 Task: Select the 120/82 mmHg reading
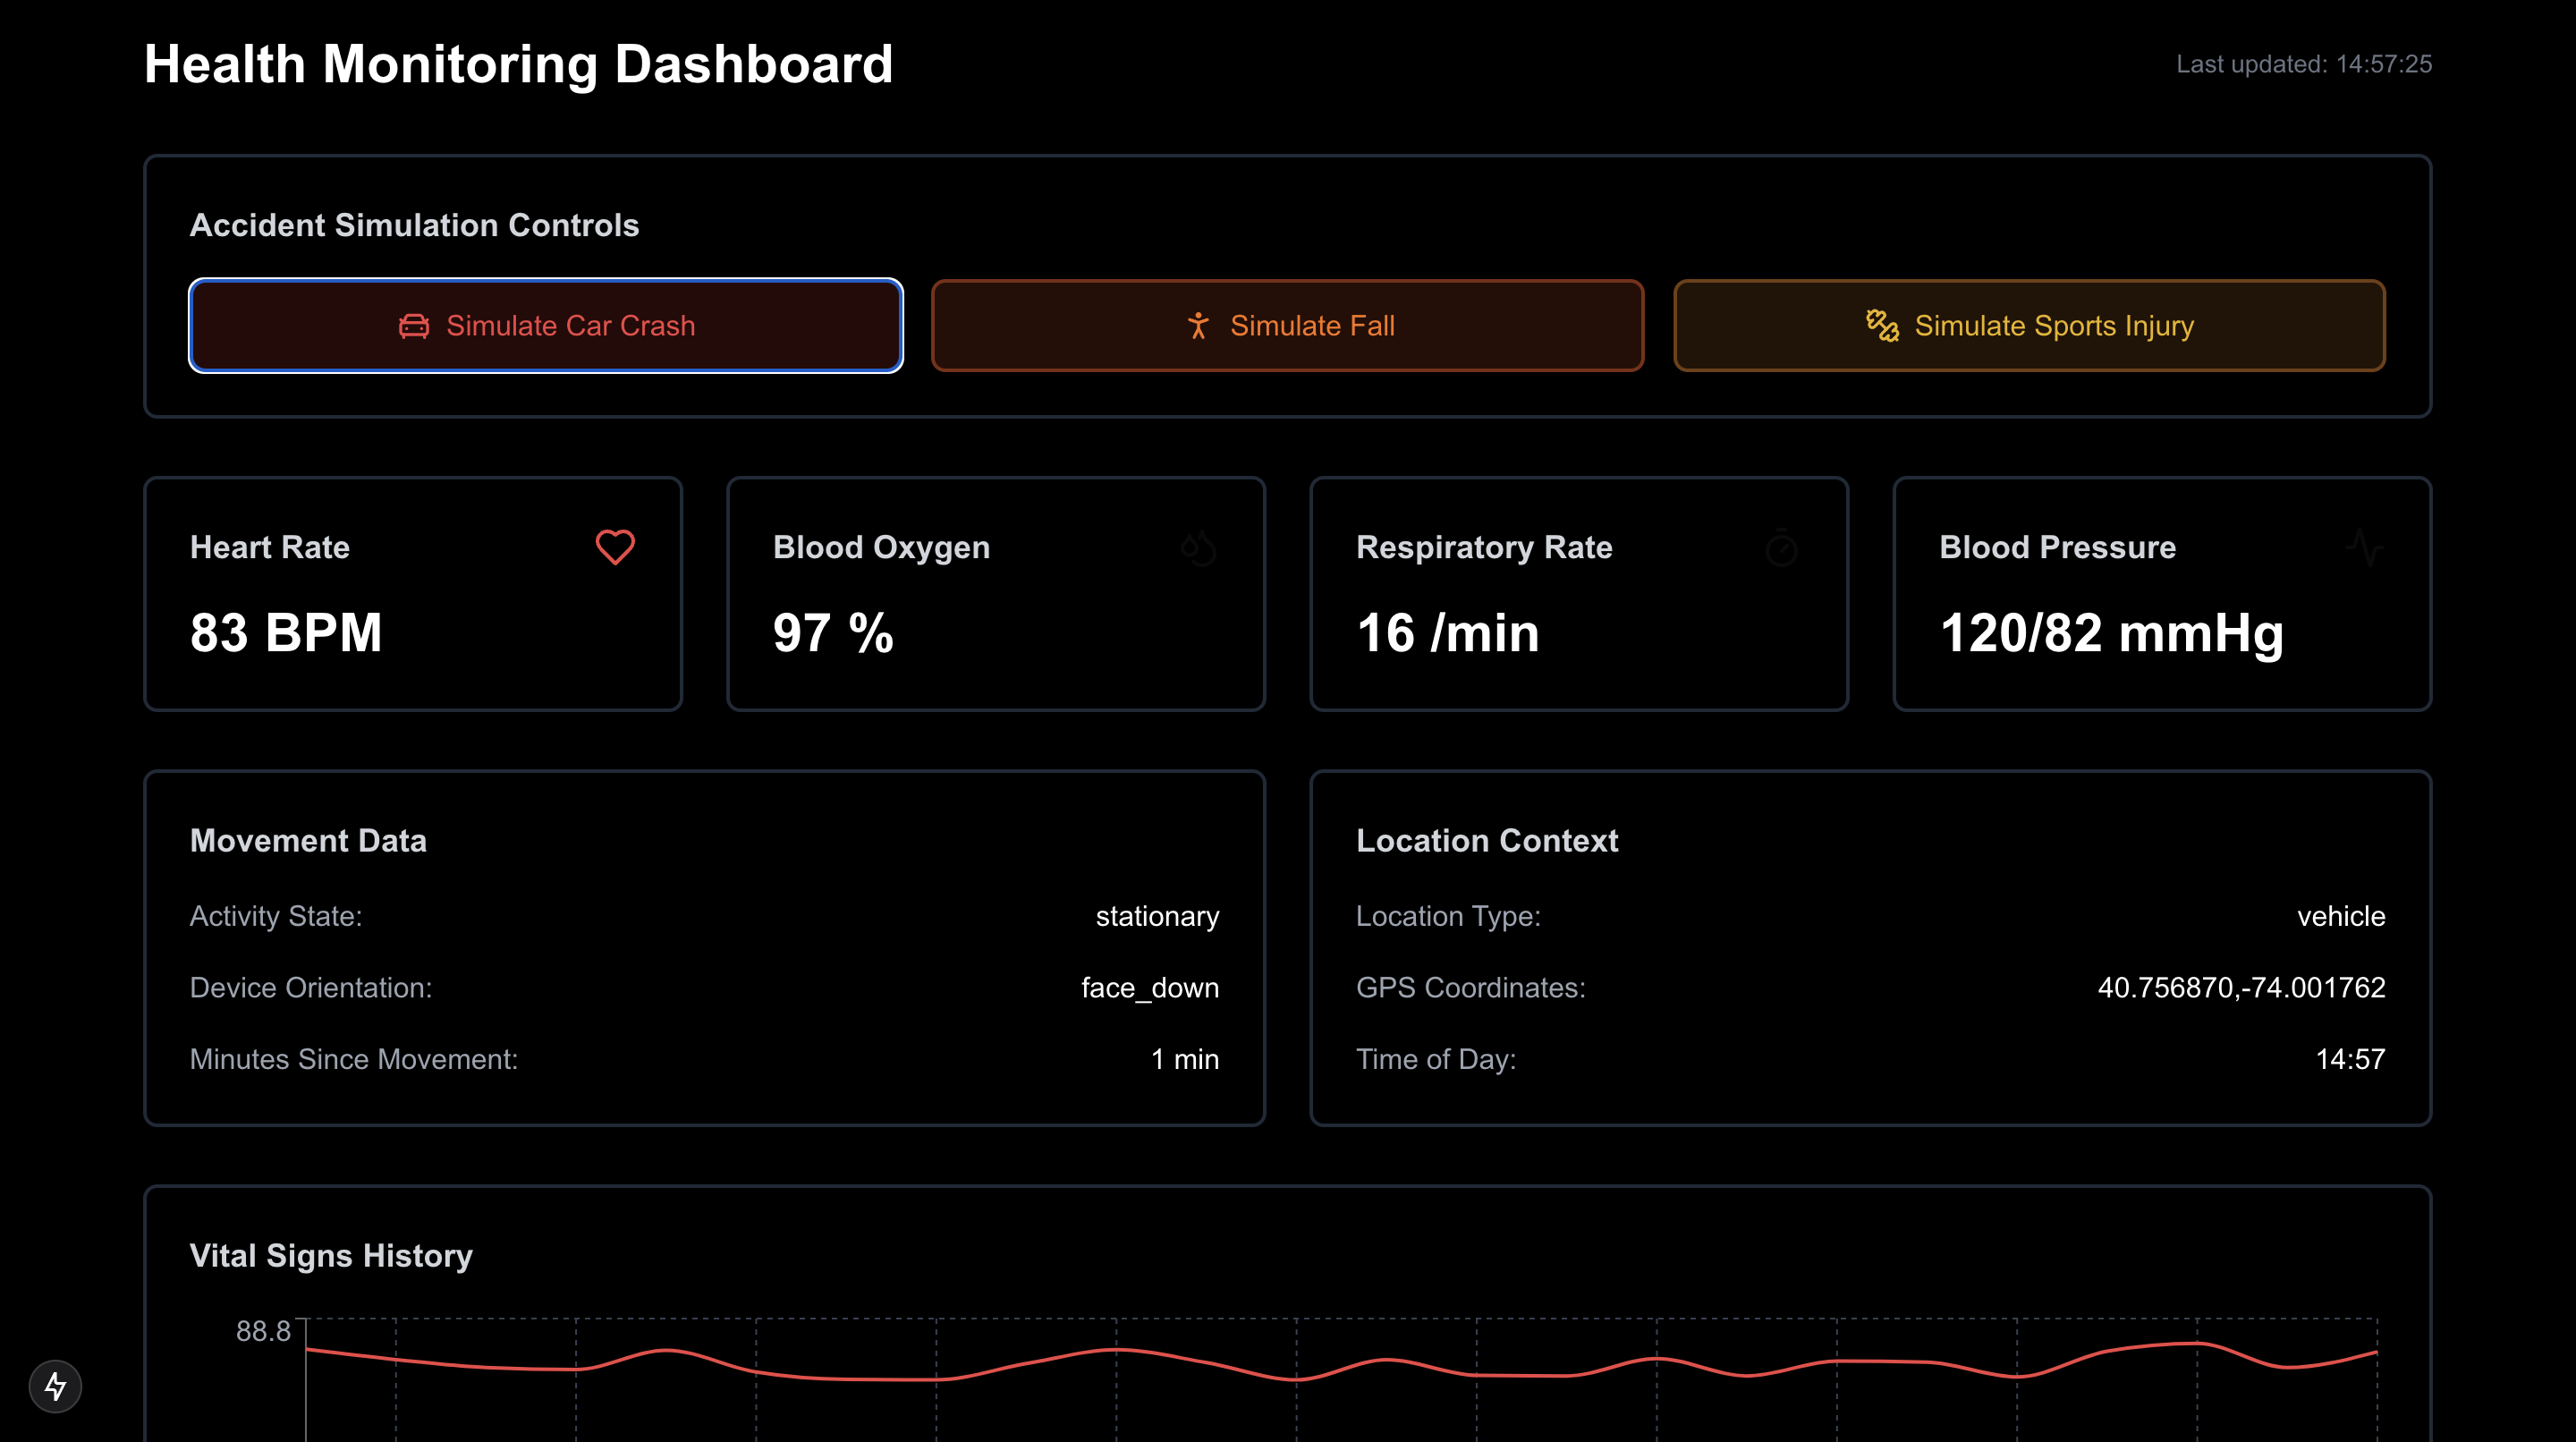click(x=2111, y=633)
